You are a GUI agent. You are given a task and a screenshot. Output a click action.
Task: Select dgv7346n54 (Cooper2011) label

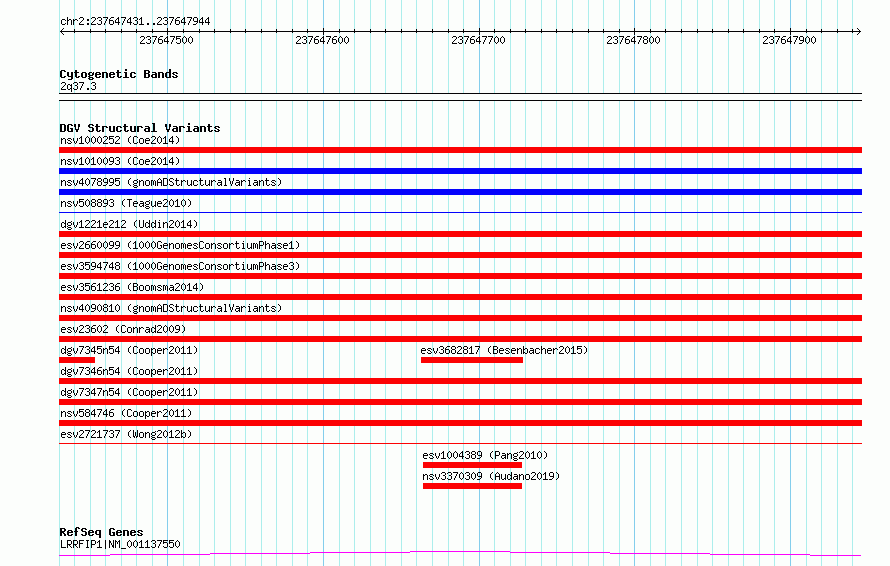[129, 371]
